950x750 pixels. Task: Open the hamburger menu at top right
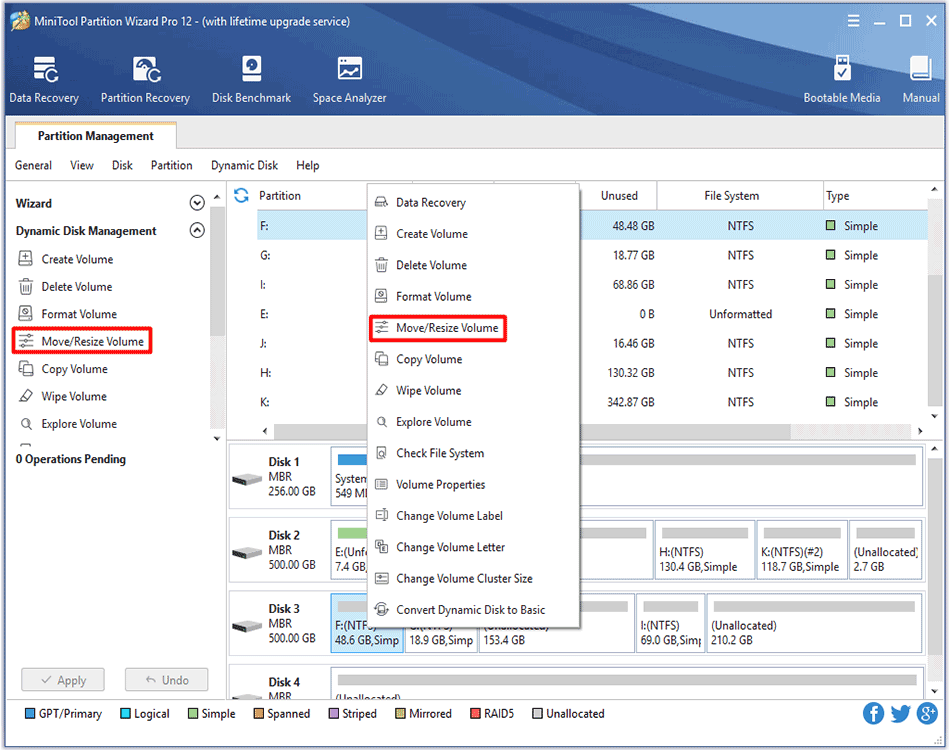coord(853,20)
